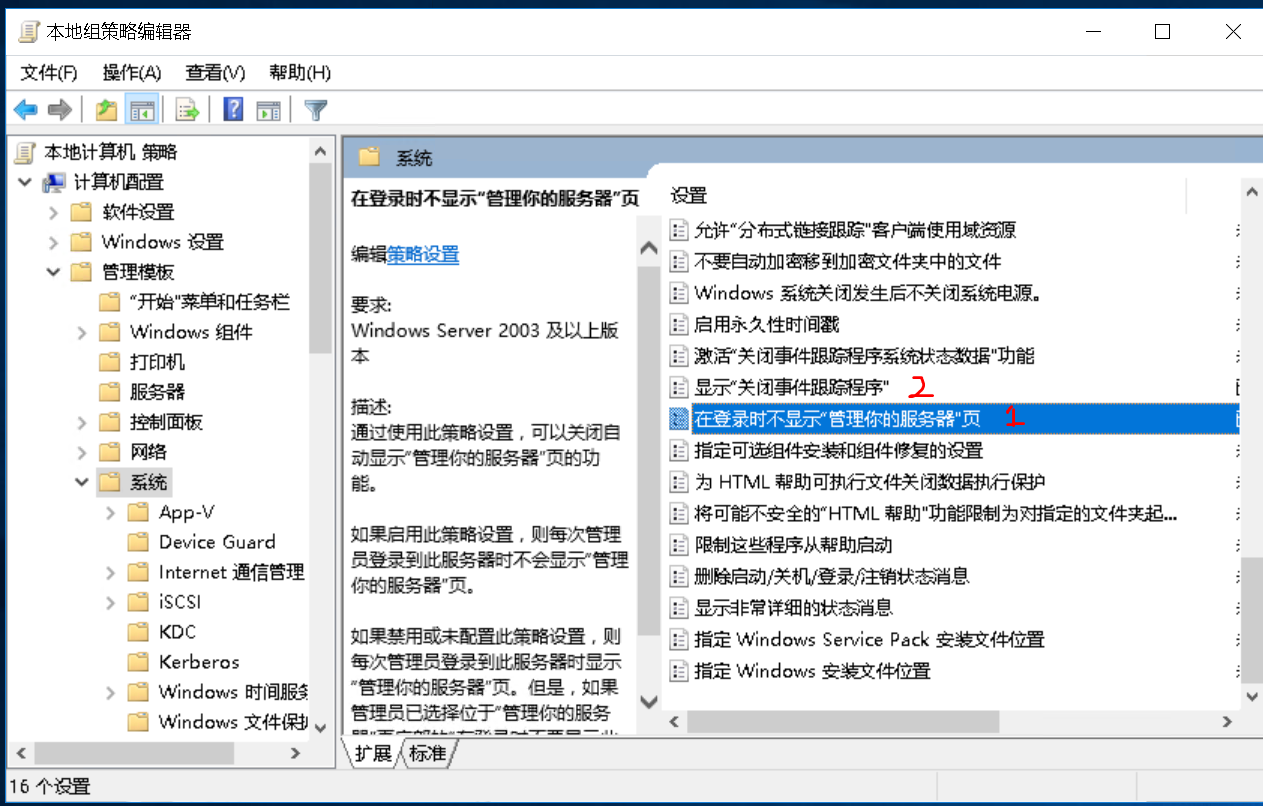Open the 操作(A) menu

[131, 73]
